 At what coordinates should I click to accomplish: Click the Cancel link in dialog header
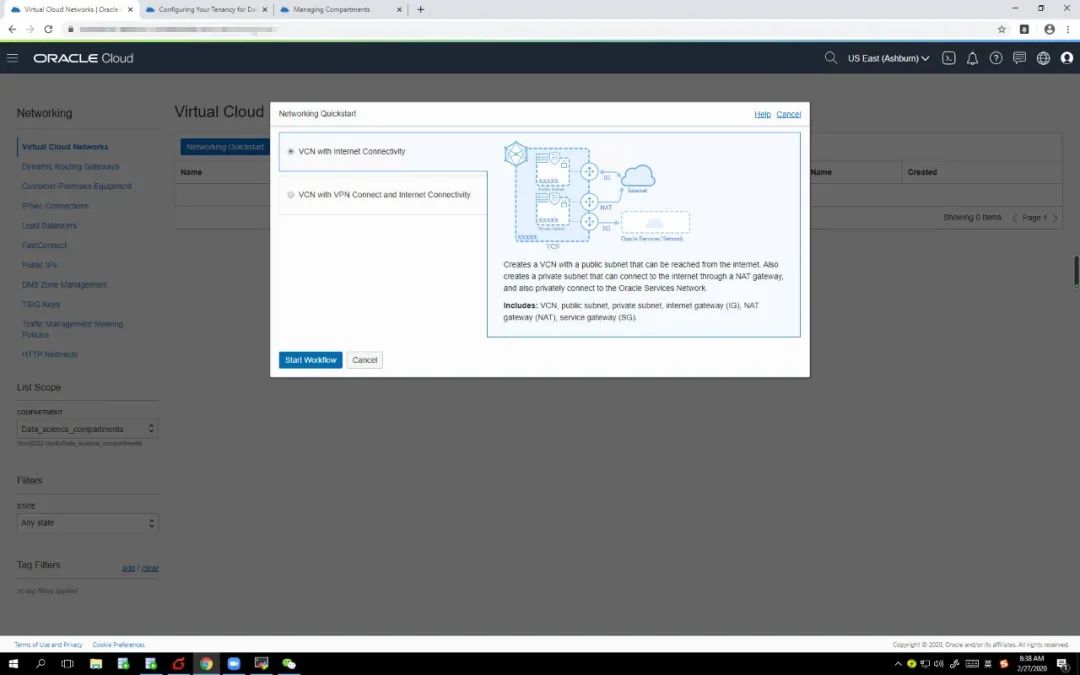point(789,114)
